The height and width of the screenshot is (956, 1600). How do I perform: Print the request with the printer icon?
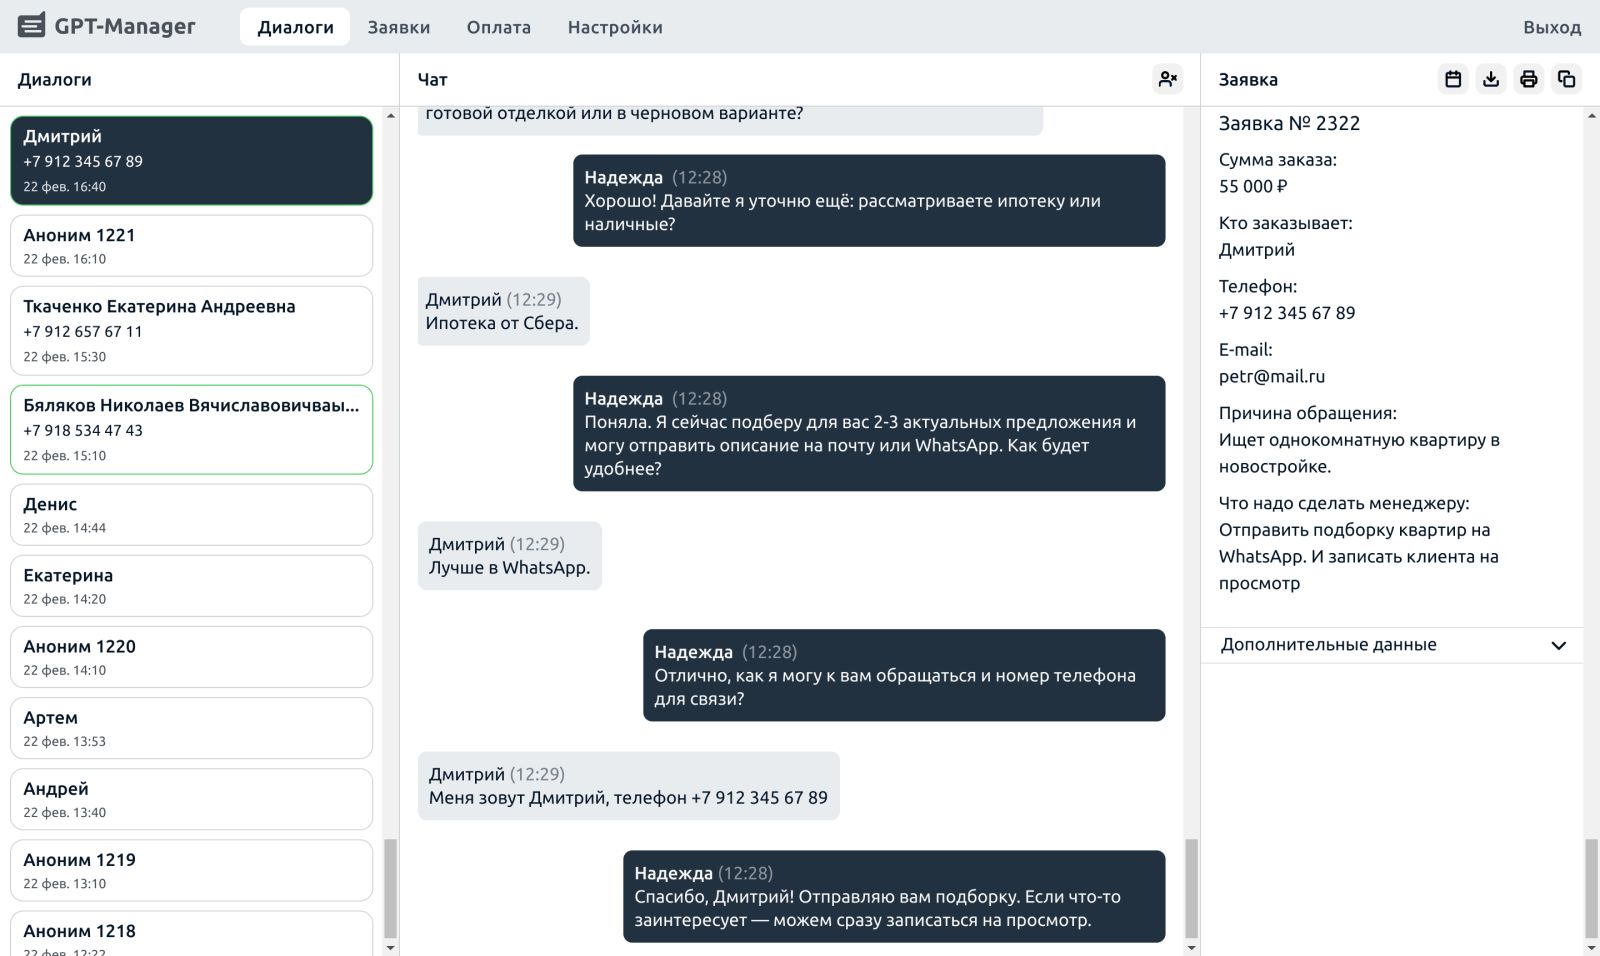point(1528,79)
